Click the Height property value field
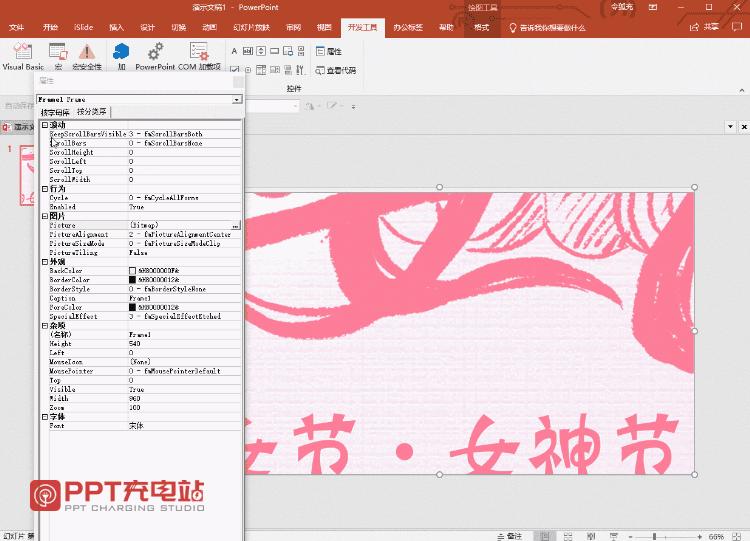750x541 pixels. point(184,343)
